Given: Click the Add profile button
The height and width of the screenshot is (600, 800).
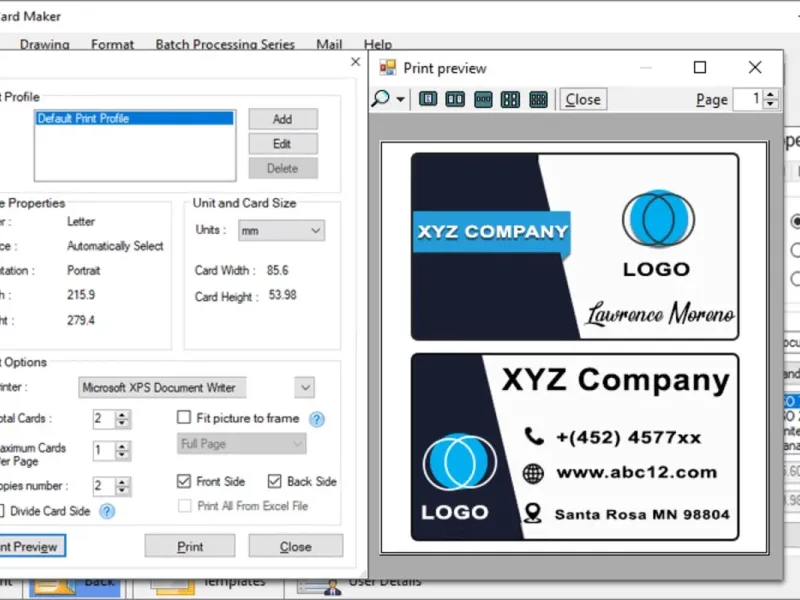Looking at the screenshot, I should coord(283,119).
